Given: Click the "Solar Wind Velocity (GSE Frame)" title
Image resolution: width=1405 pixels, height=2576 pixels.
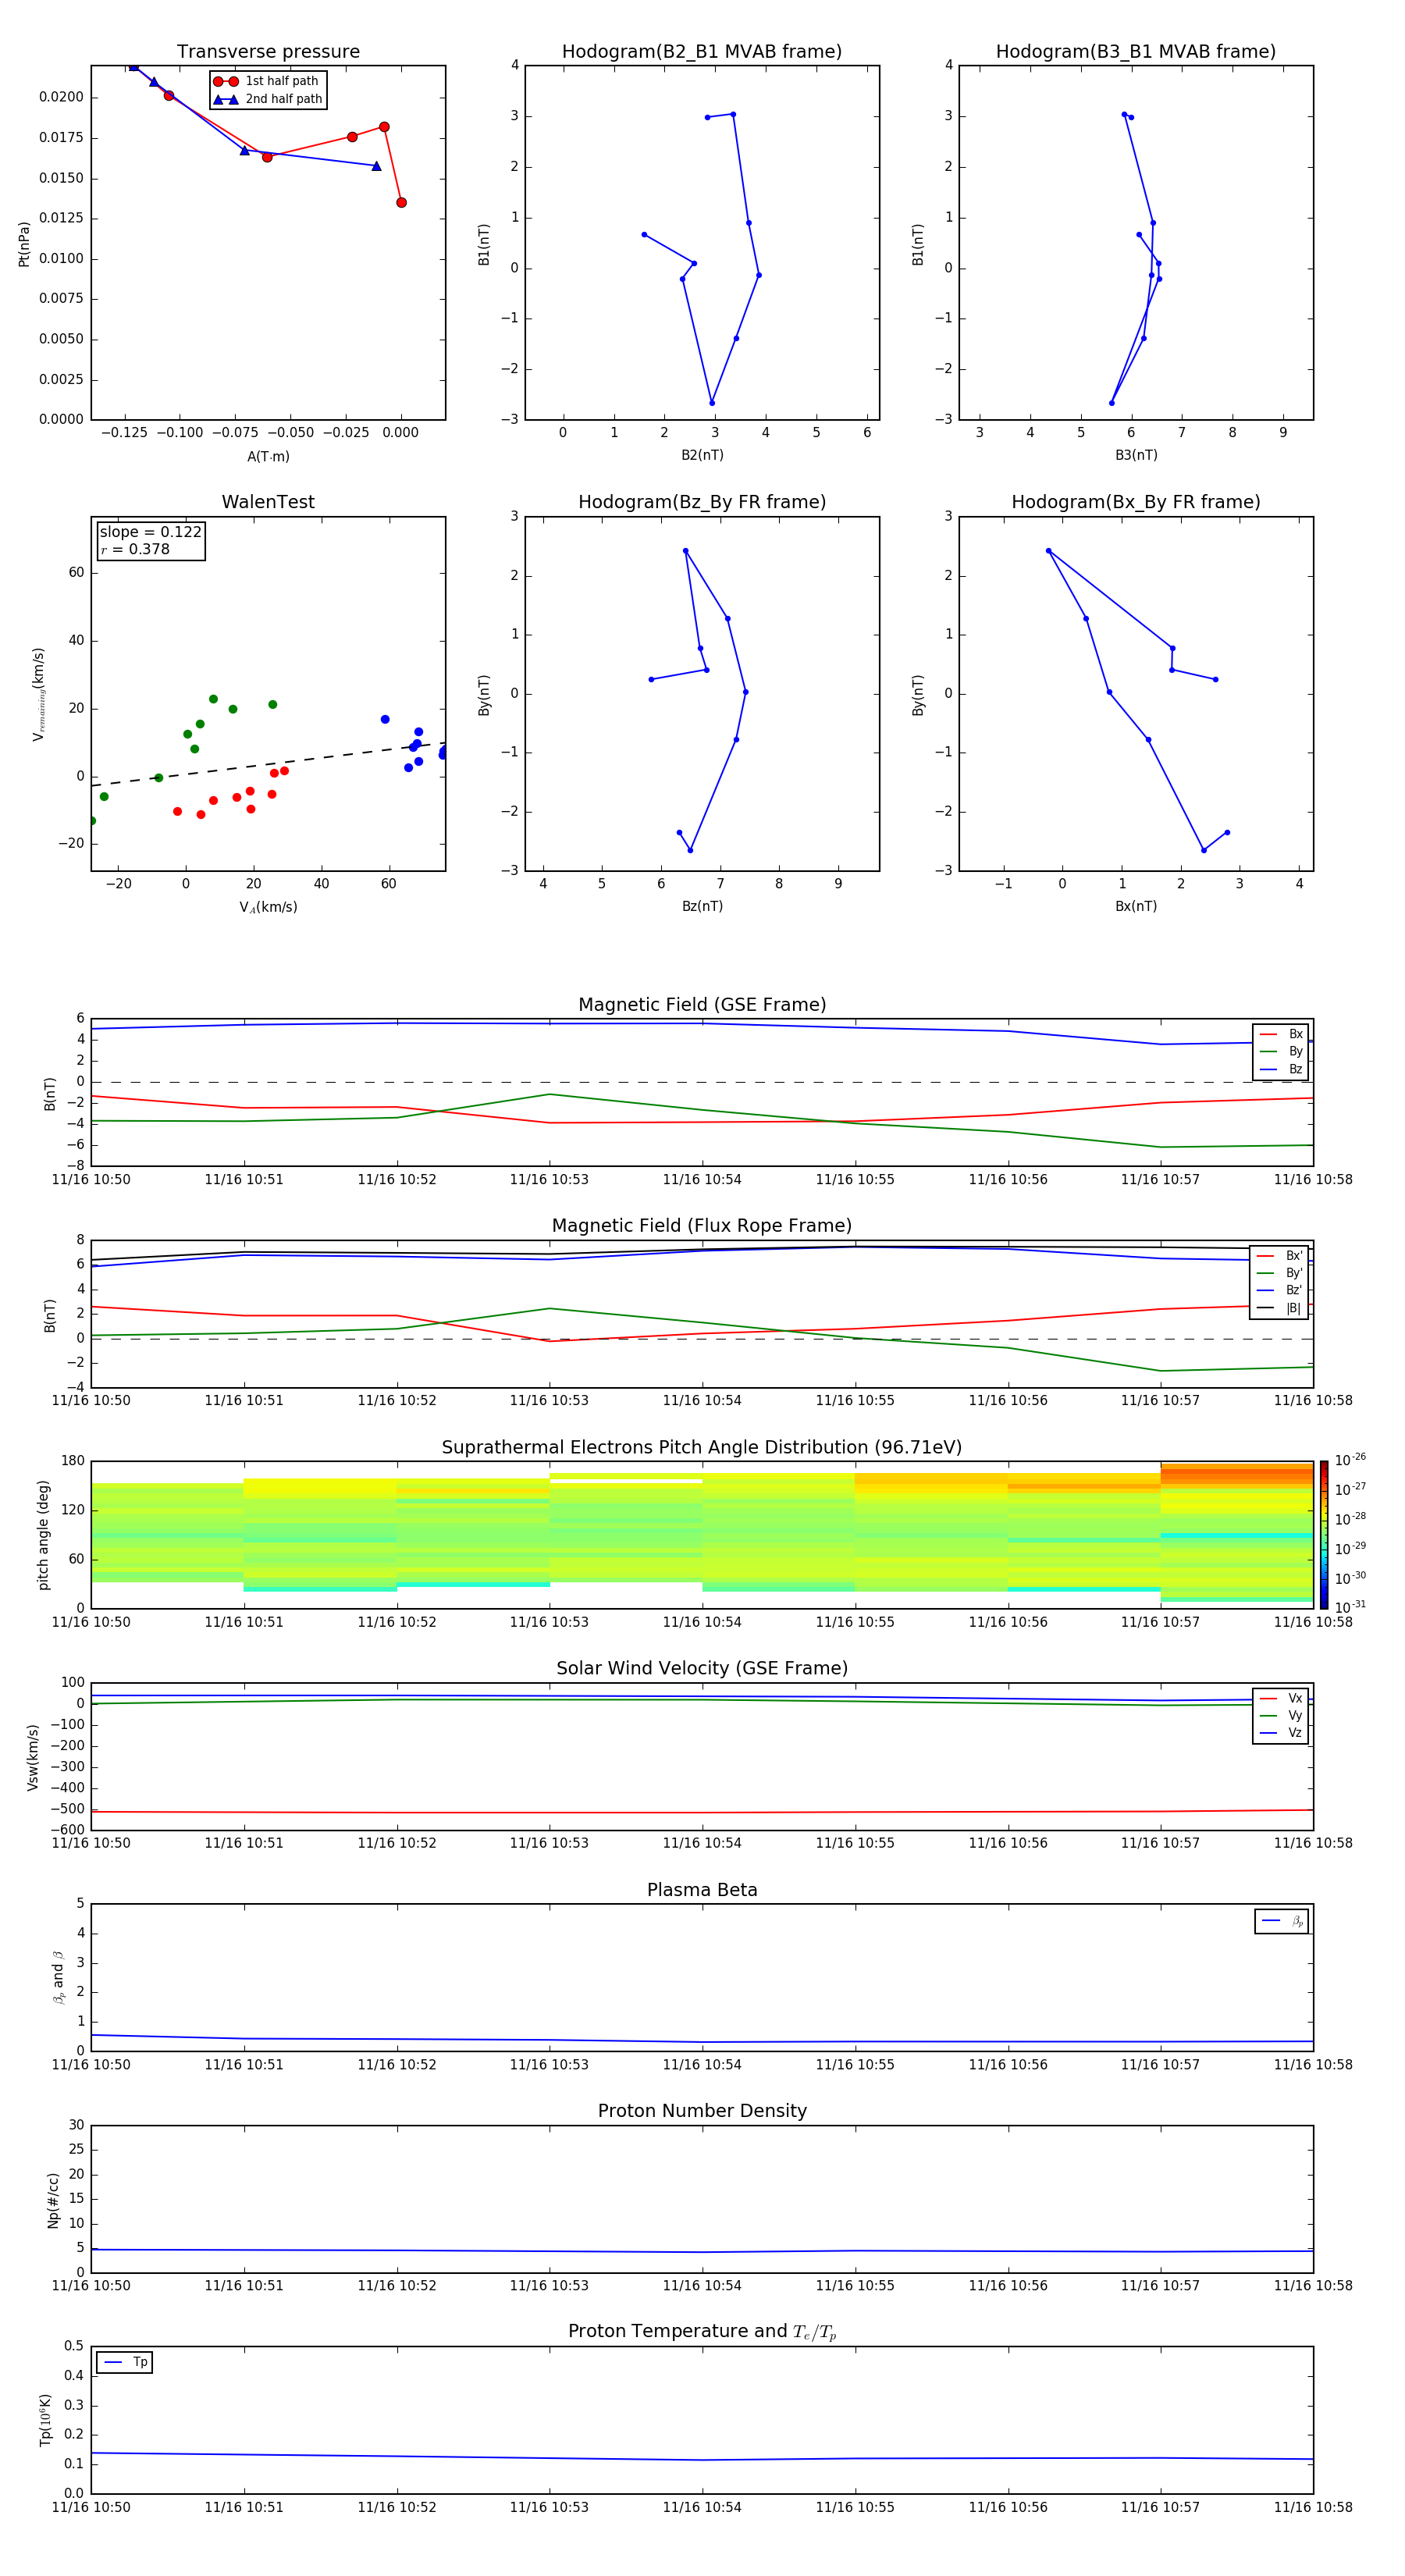Looking at the screenshot, I should click(x=702, y=1669).
